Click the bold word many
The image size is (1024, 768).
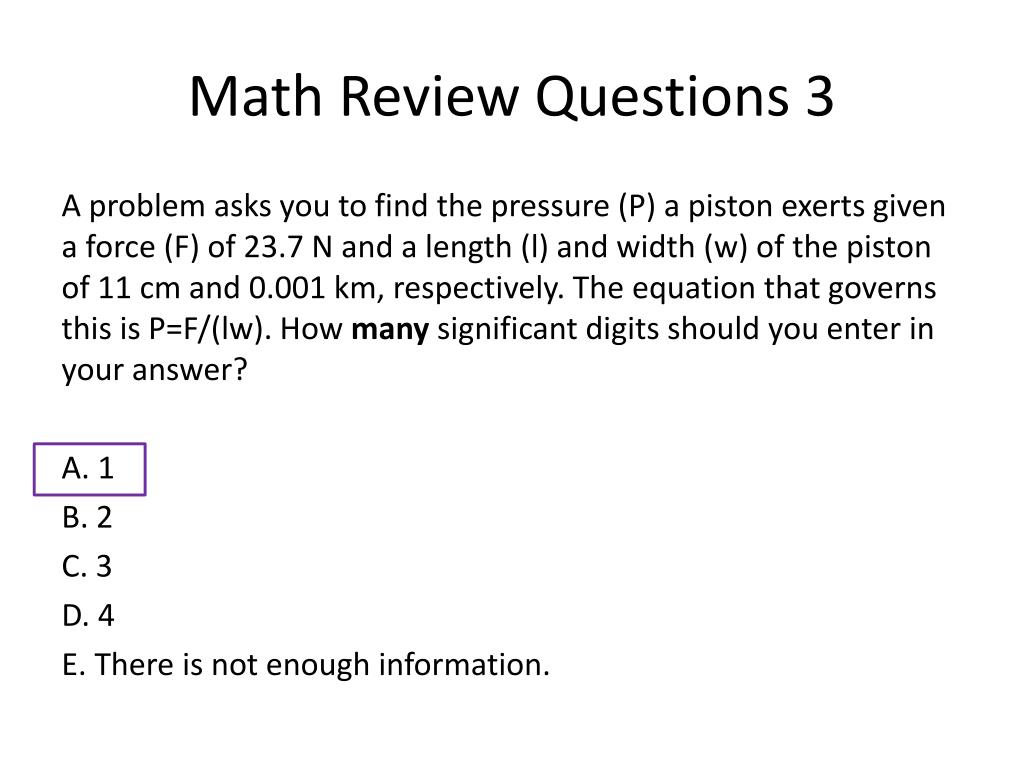(390, 330)
